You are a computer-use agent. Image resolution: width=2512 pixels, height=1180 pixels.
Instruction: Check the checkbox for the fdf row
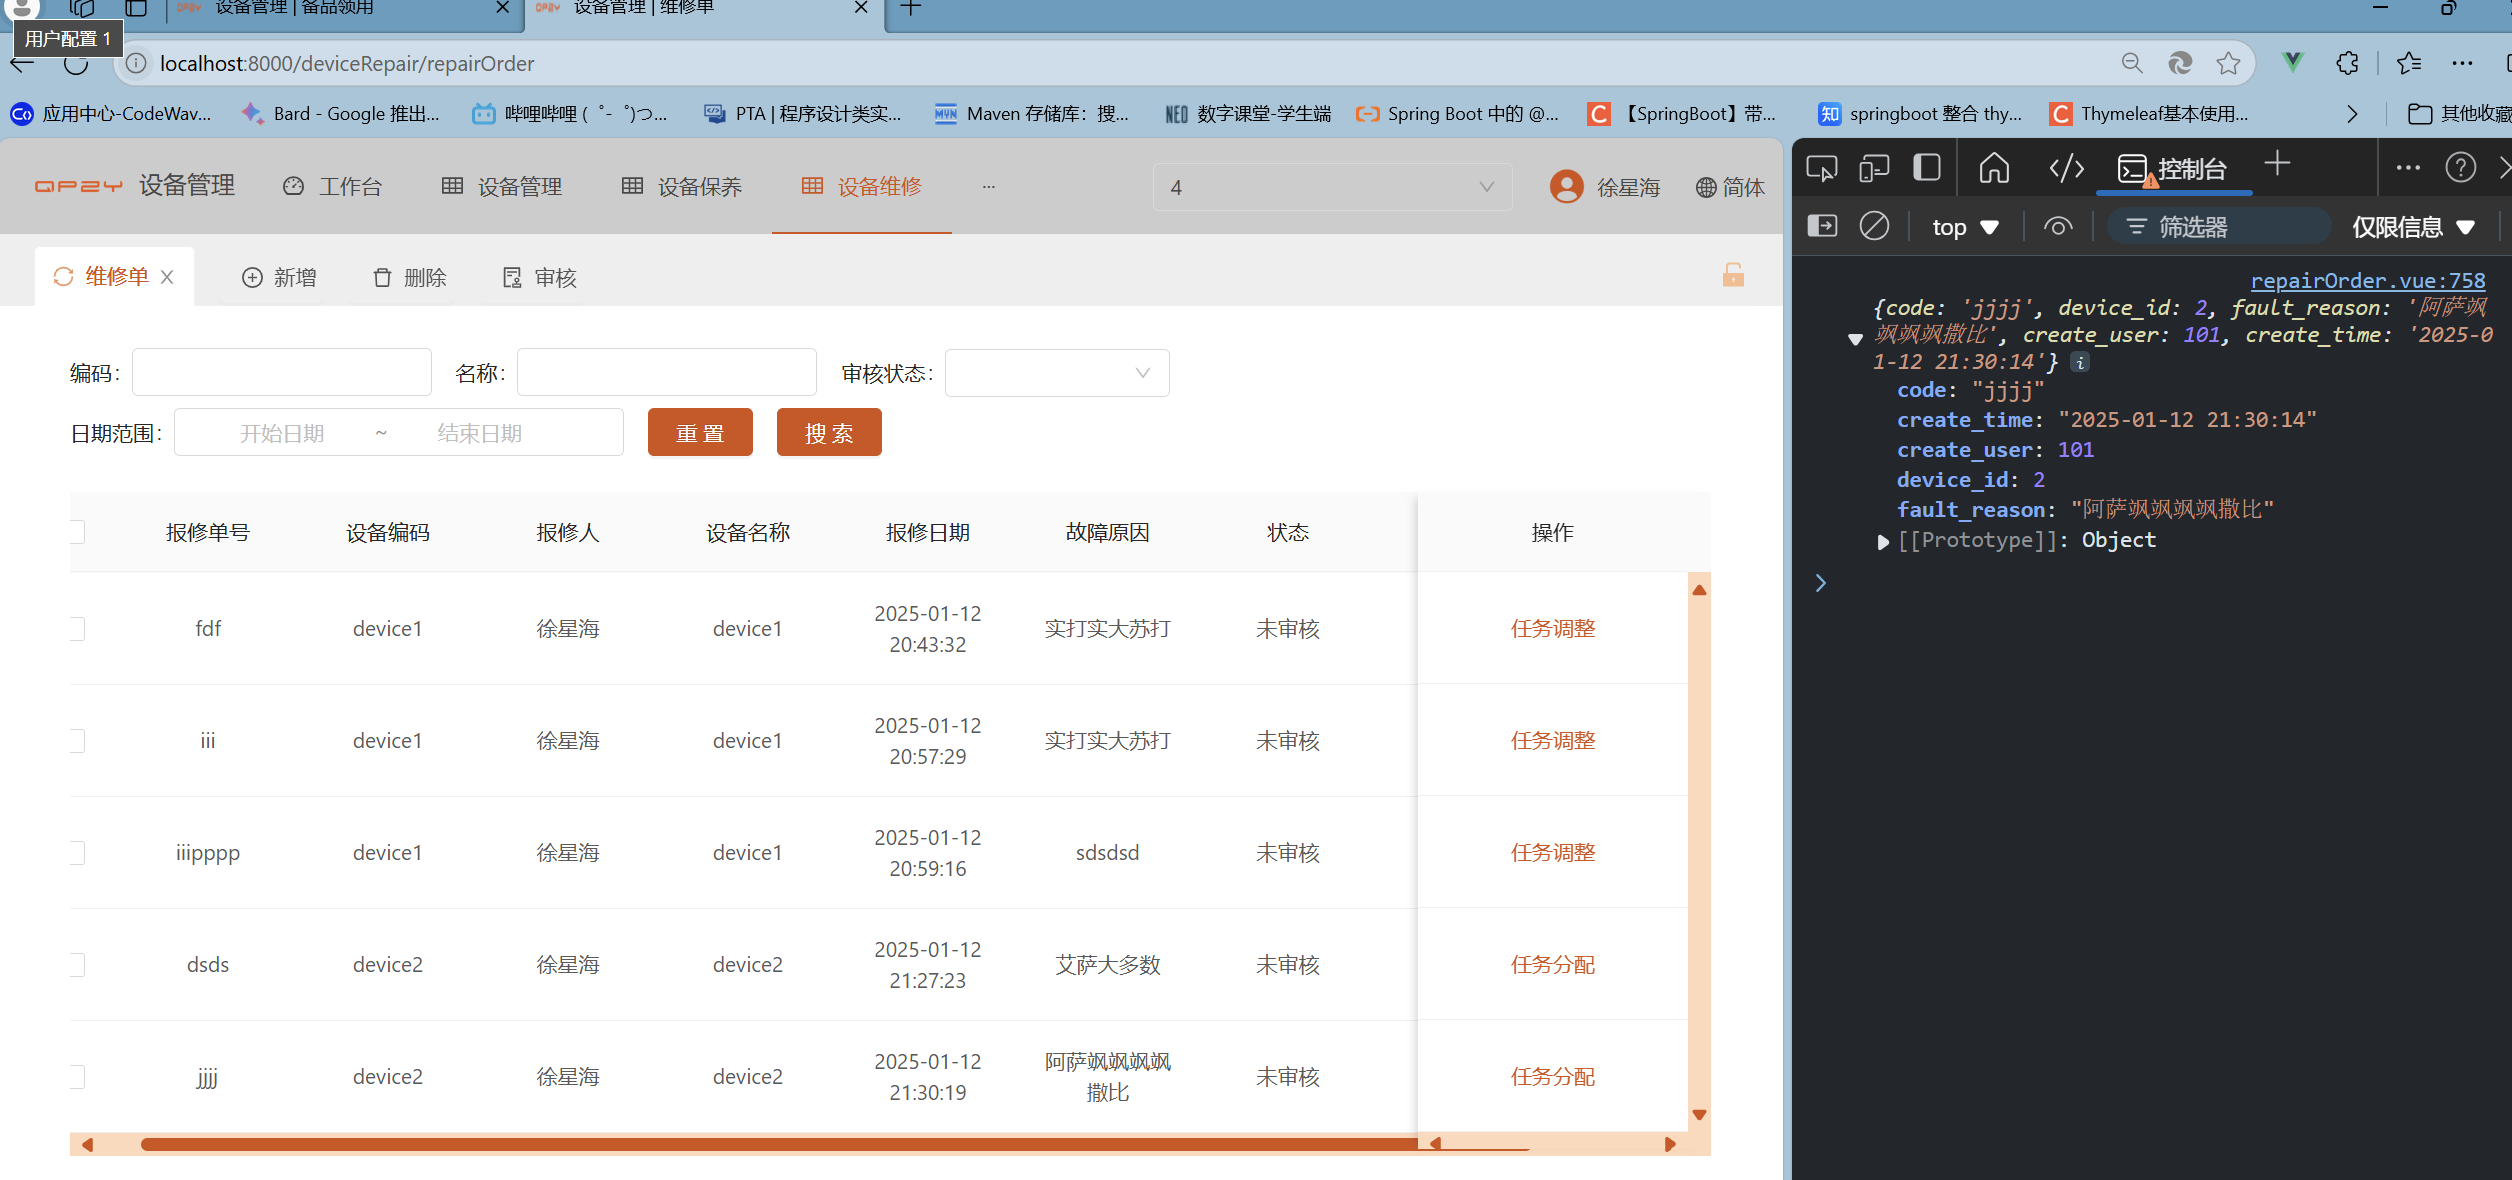[x=78, y=629]
